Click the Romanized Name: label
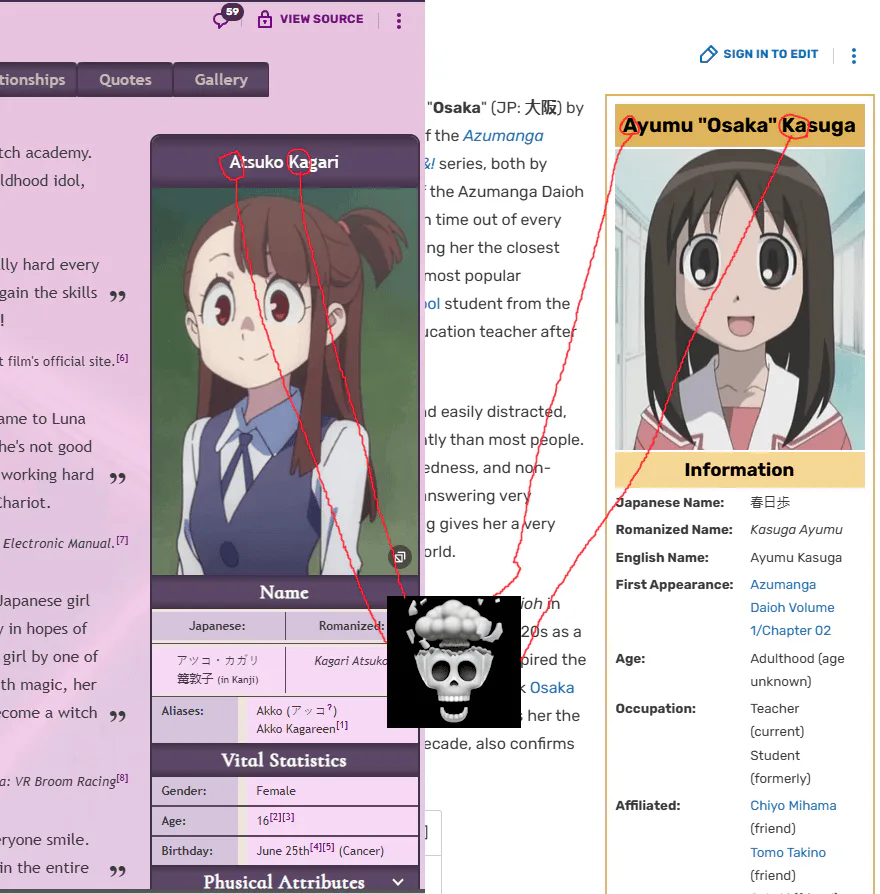Image resolution: width=880 pixels, height=894 pixels. pyautogui.click(x=674, y=530)
